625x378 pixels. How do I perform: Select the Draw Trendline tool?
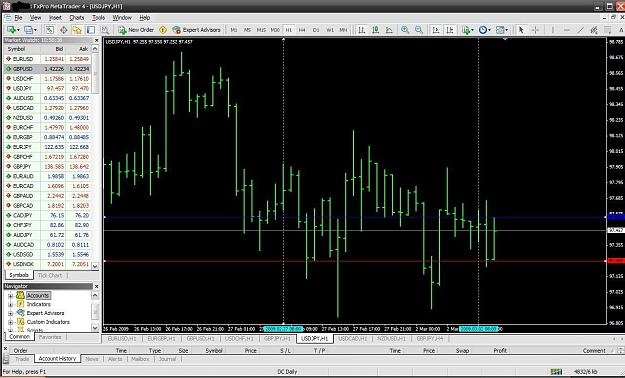[581, 30]
